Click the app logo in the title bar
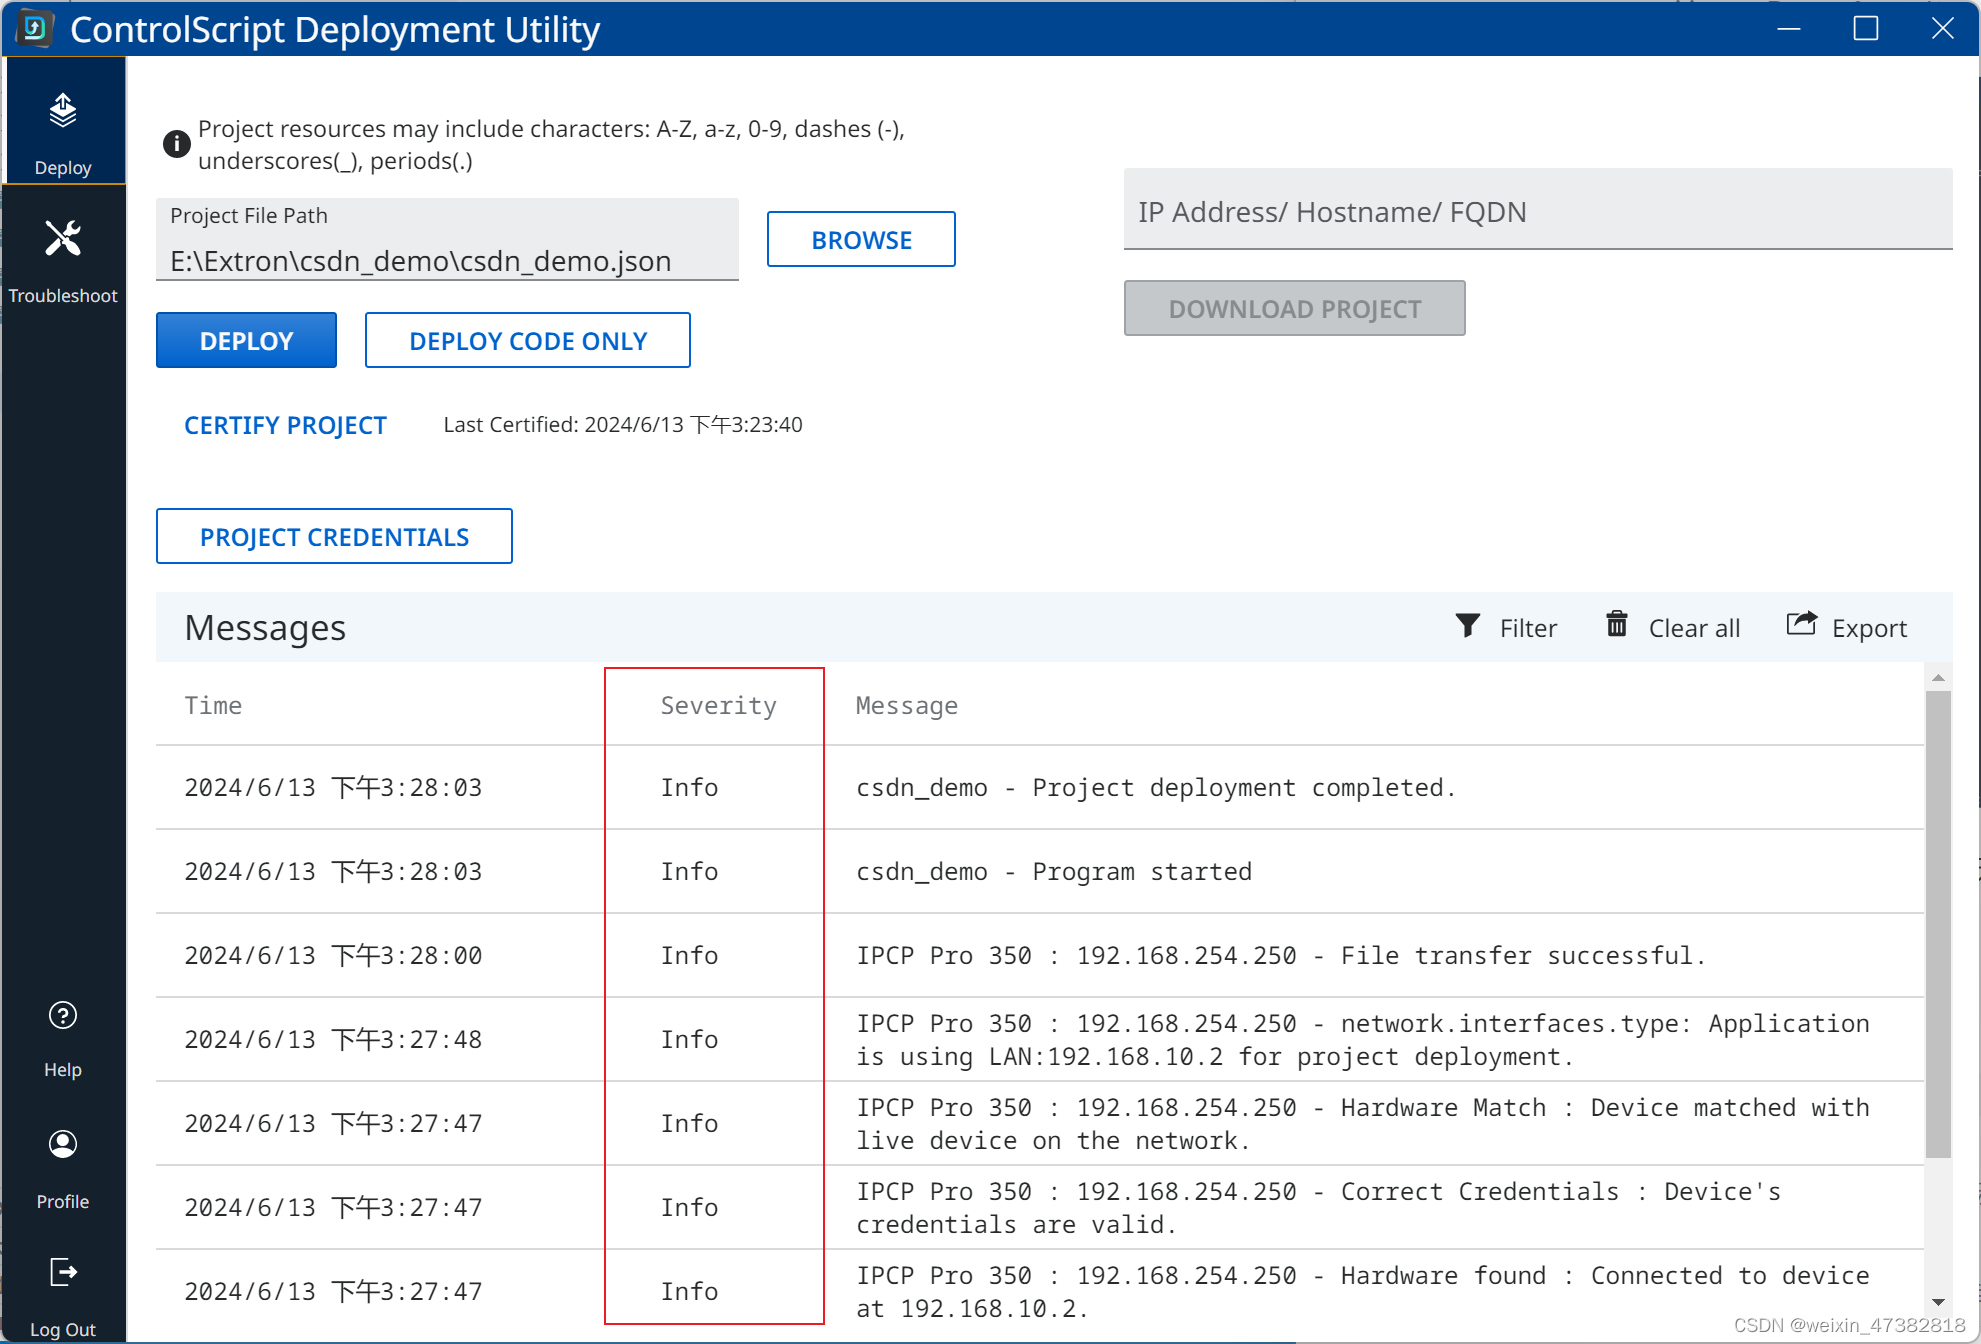This screenshot has width=1981, height=1344. pos(35,29)
